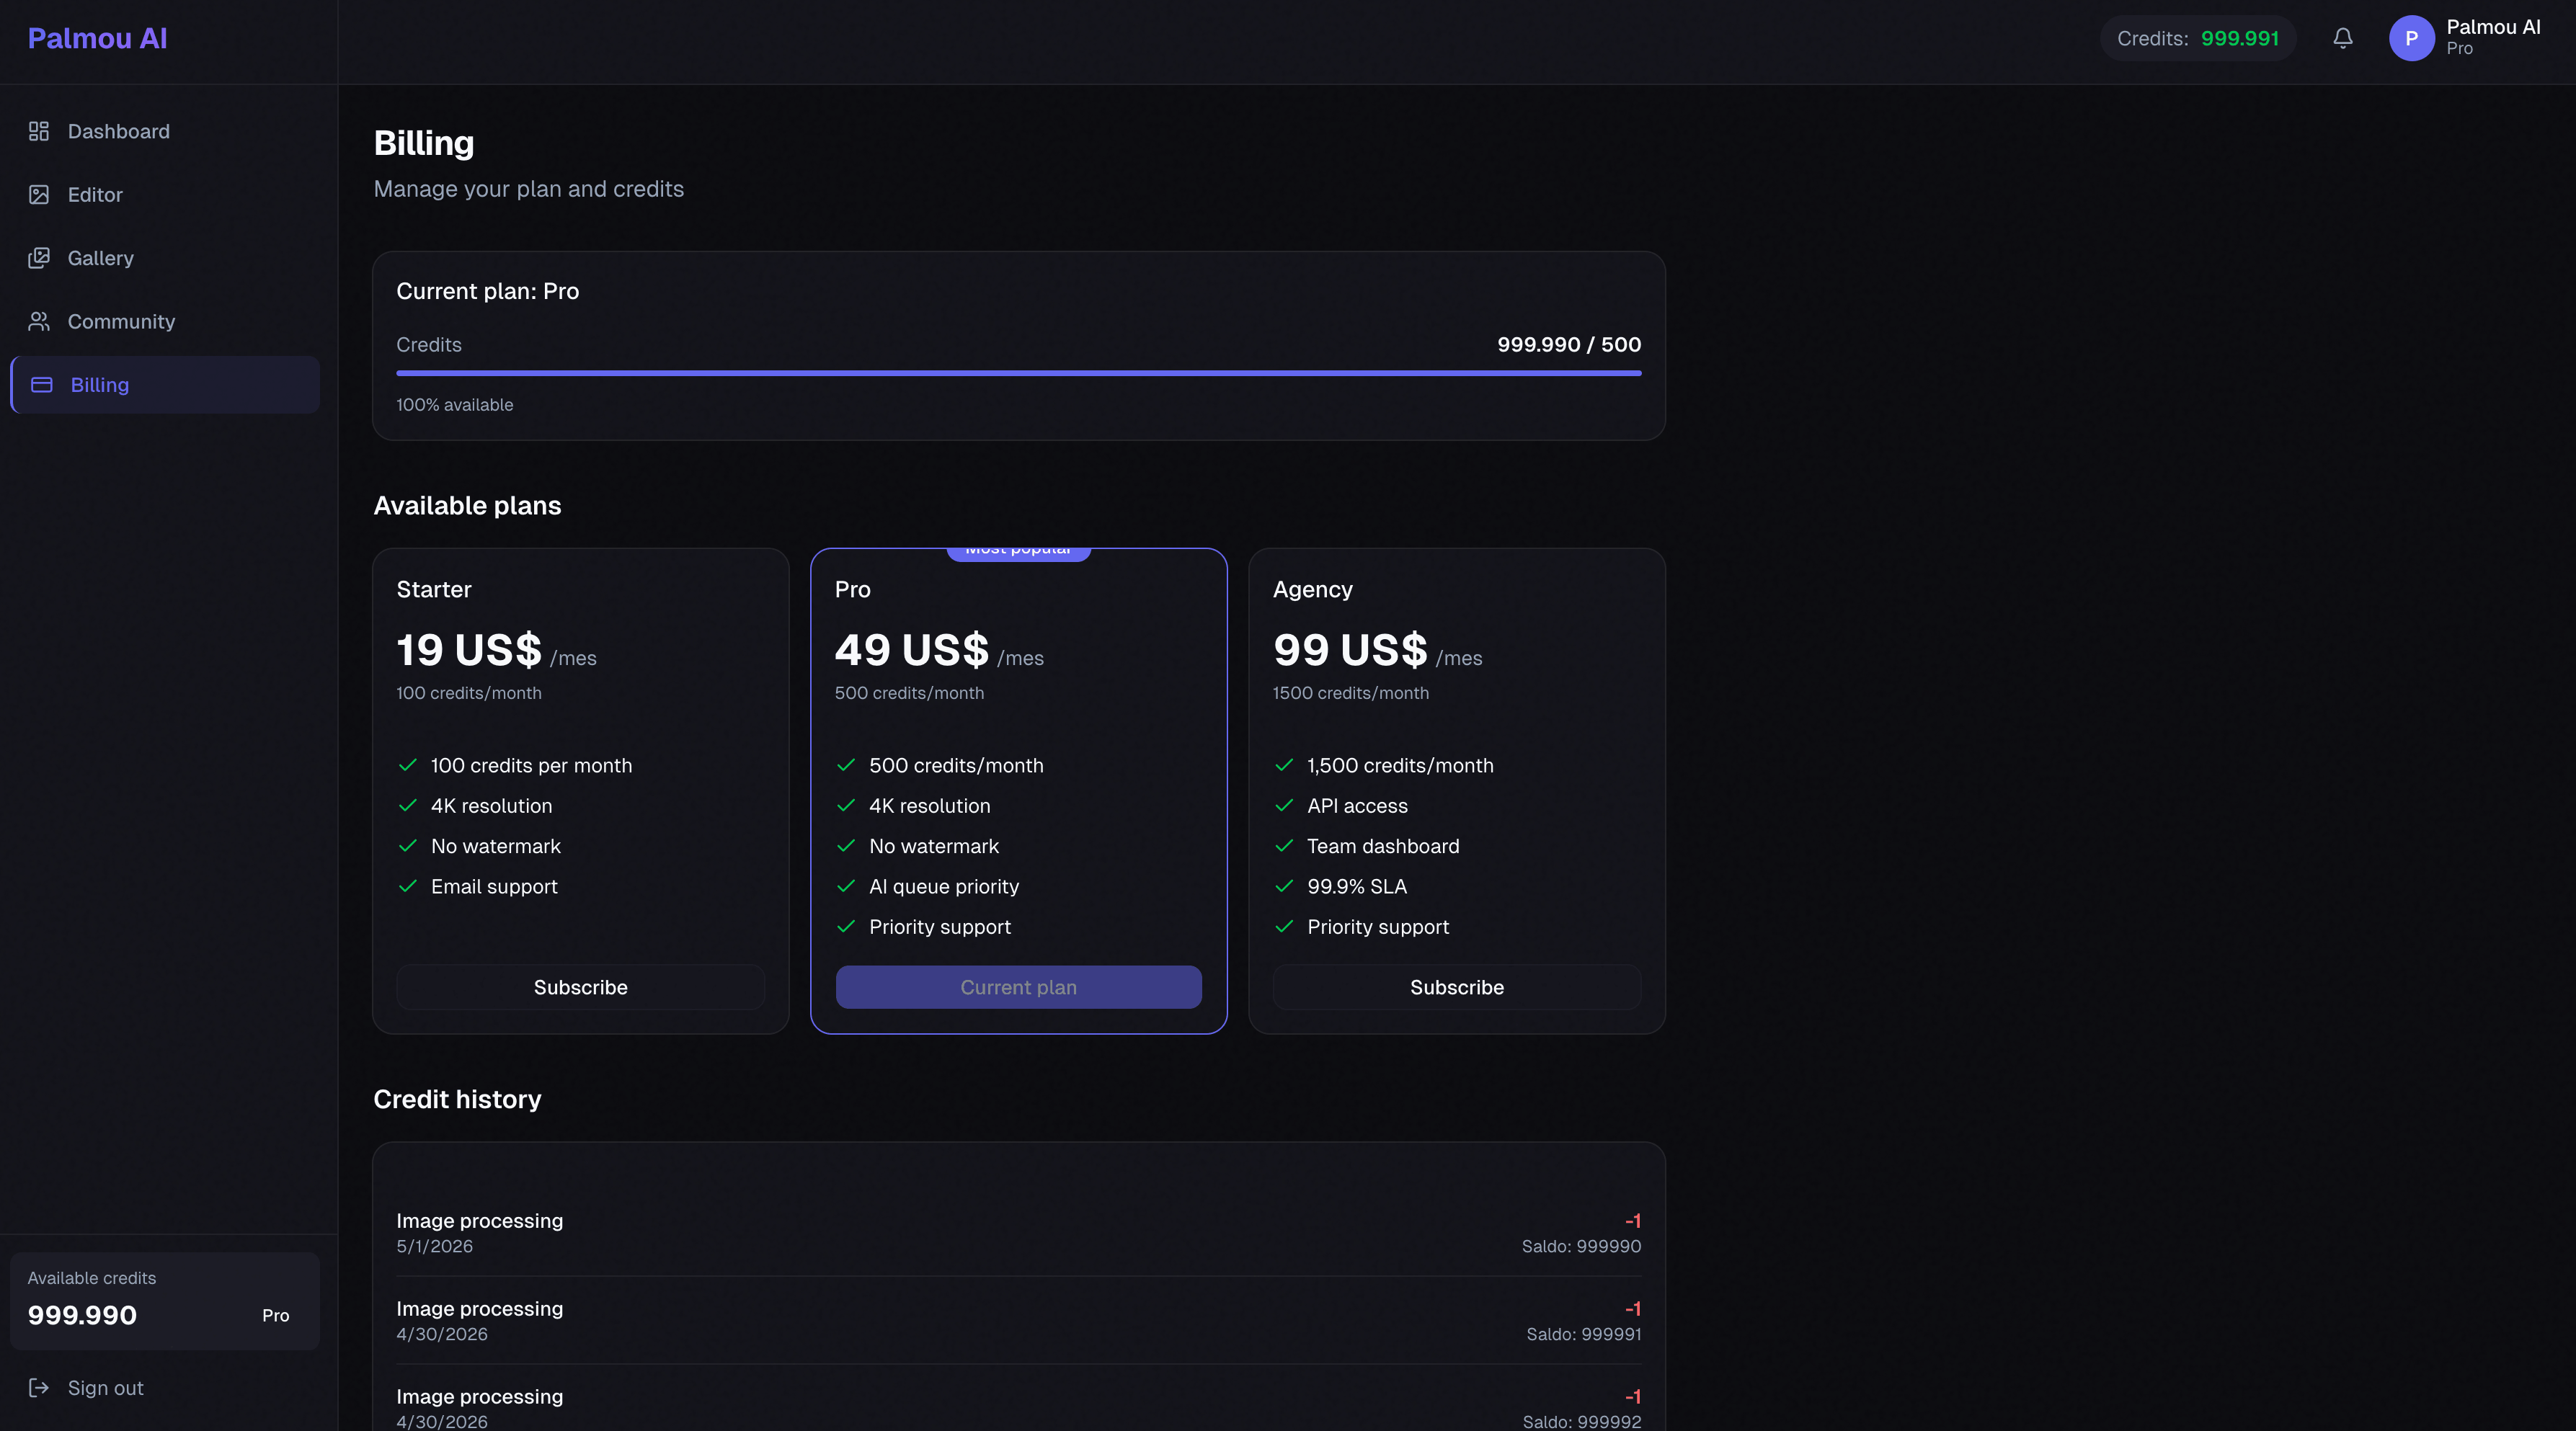This screenshot has height=1431, width=2576.
Task: Click the checkmark beside 99.9% SLA
Action: coord(1284,886)
